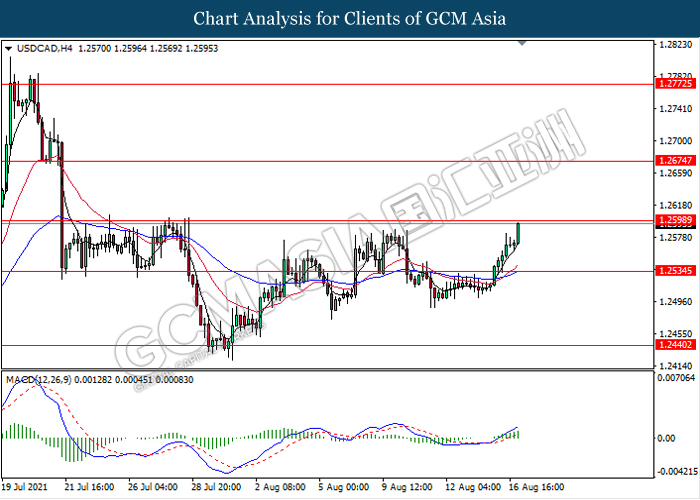Click the blue MACD line end point
The image size is (700, 500).
coord(517,427)
